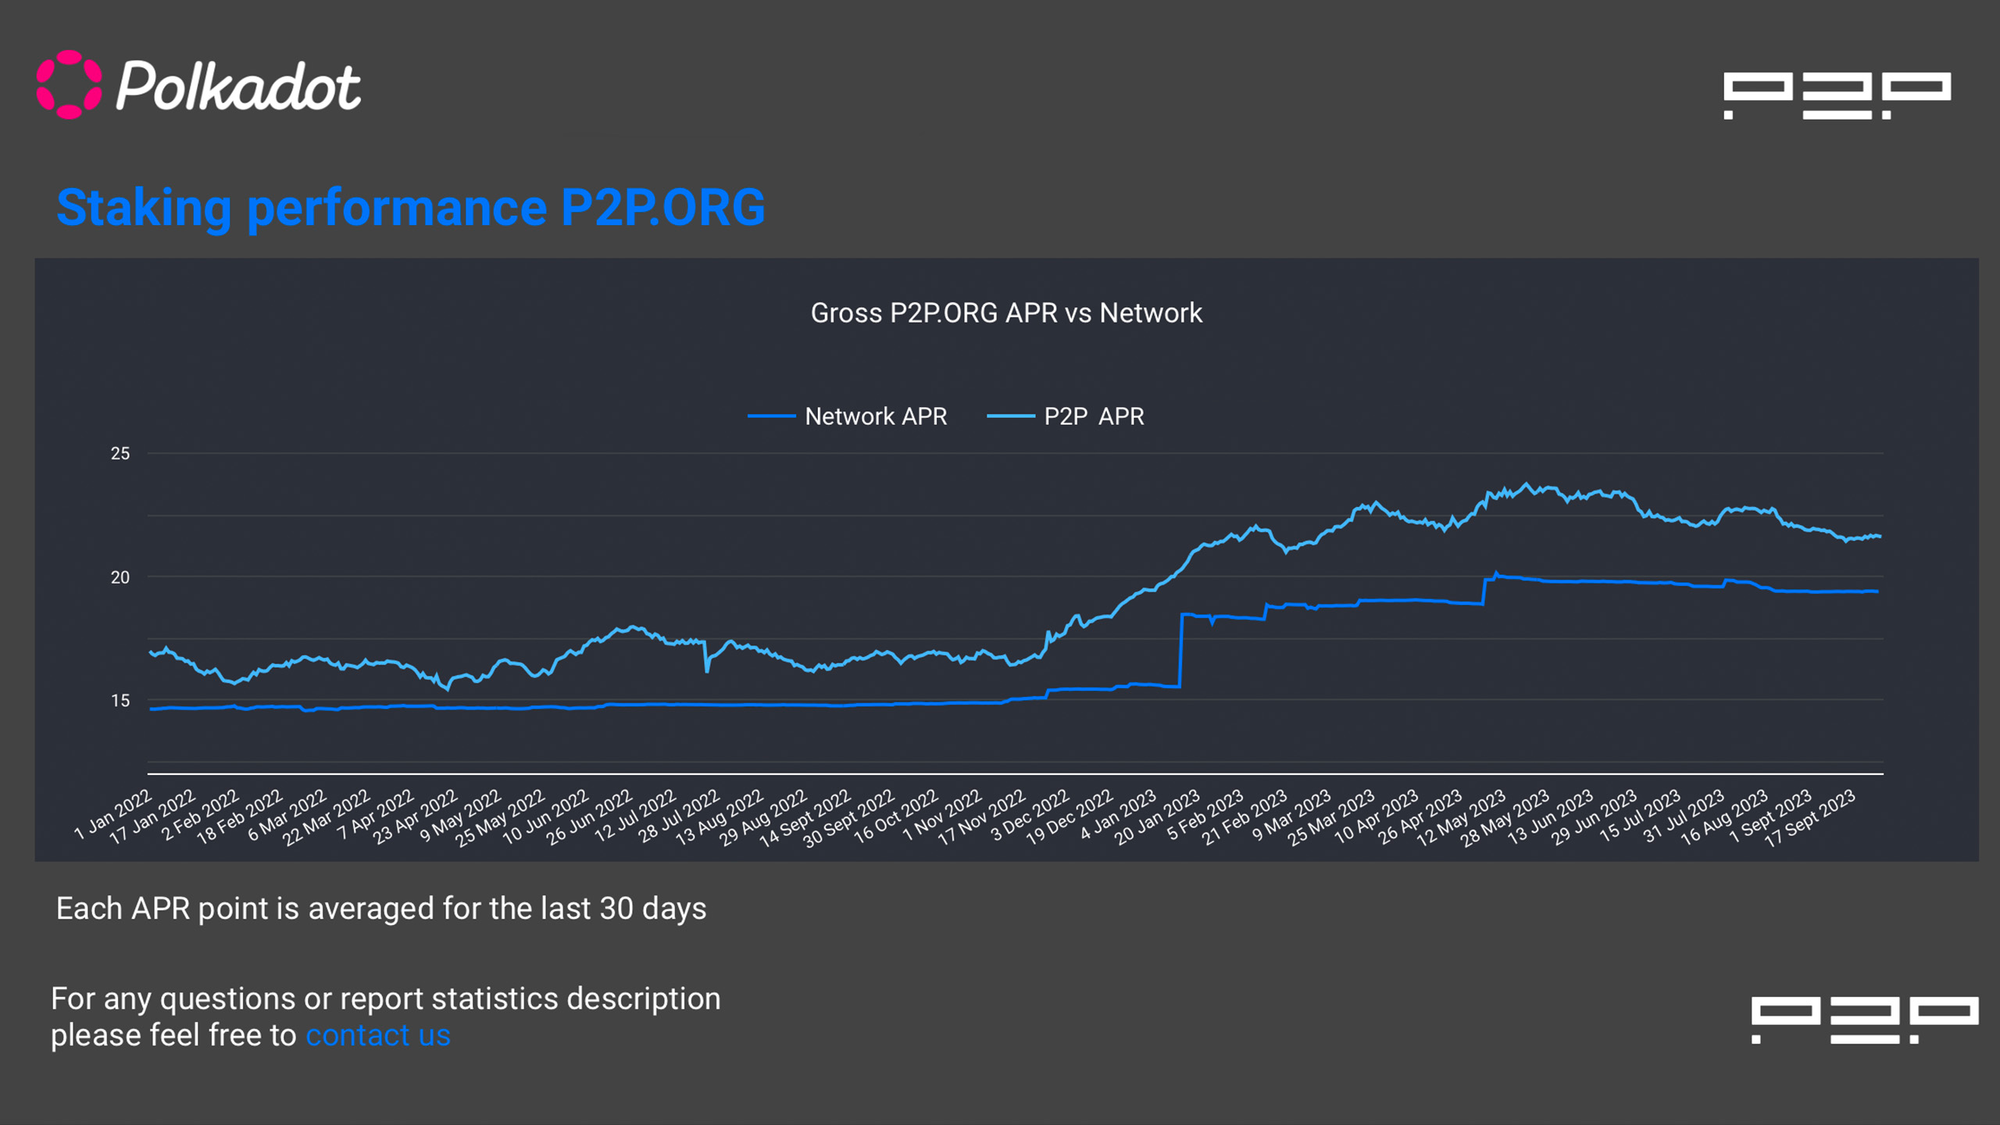
Task: Click the x-axis label '12 Jul 2022'
Action: [x=636, y=815]
